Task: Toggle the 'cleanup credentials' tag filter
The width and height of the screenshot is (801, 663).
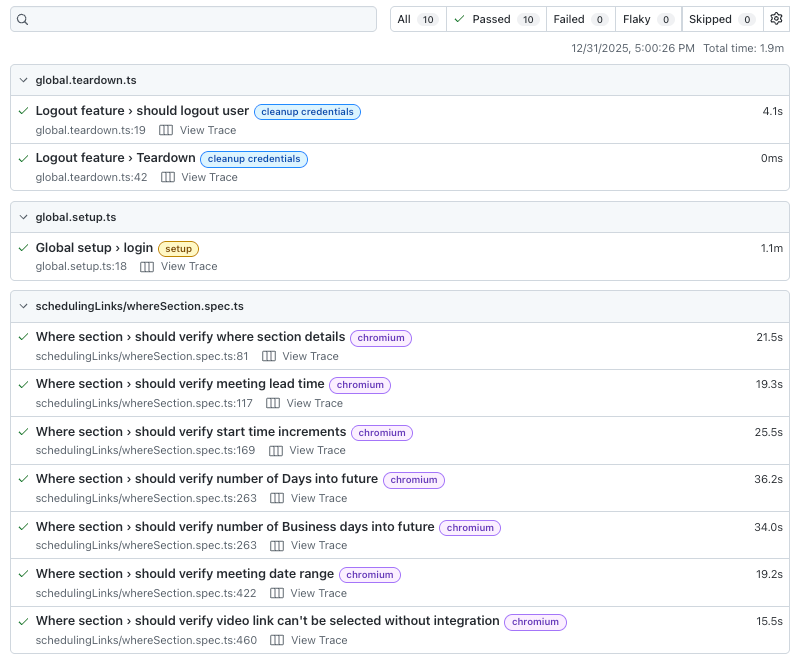Action: 307,112
